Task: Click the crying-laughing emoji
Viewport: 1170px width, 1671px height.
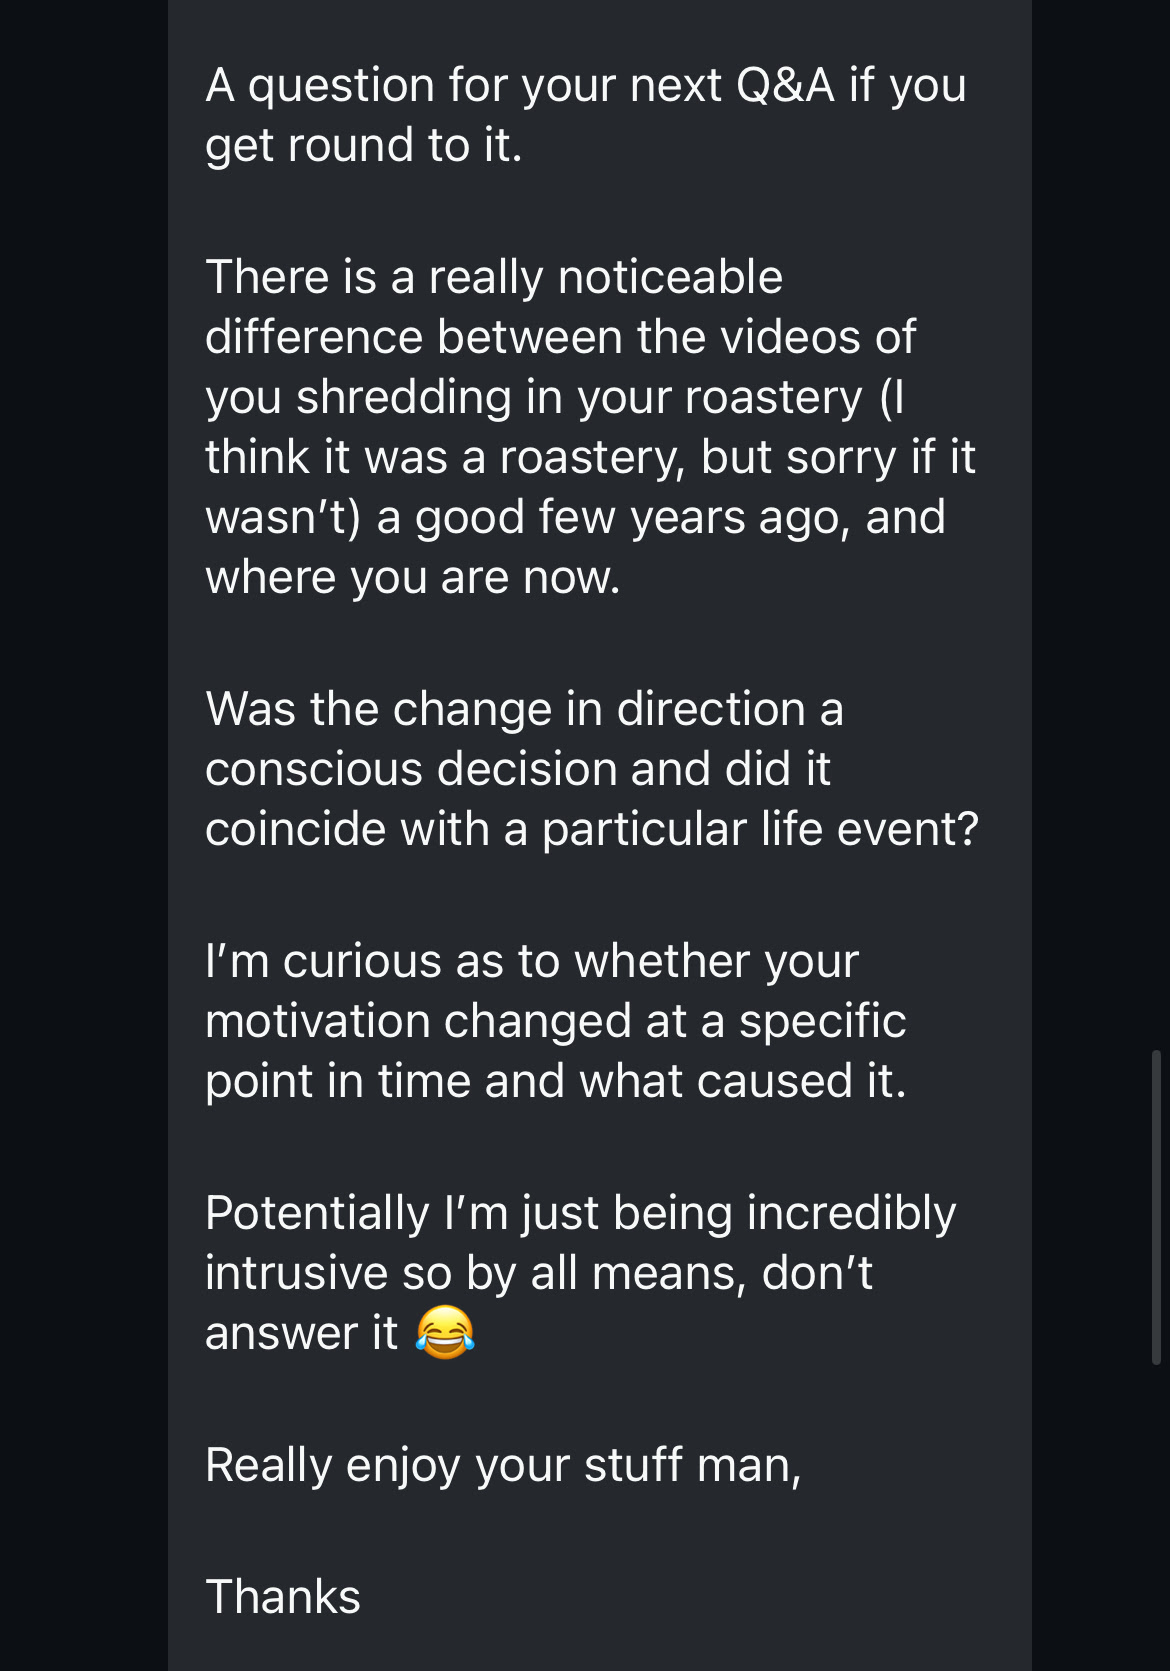Action: click(x=445, y=1333)
